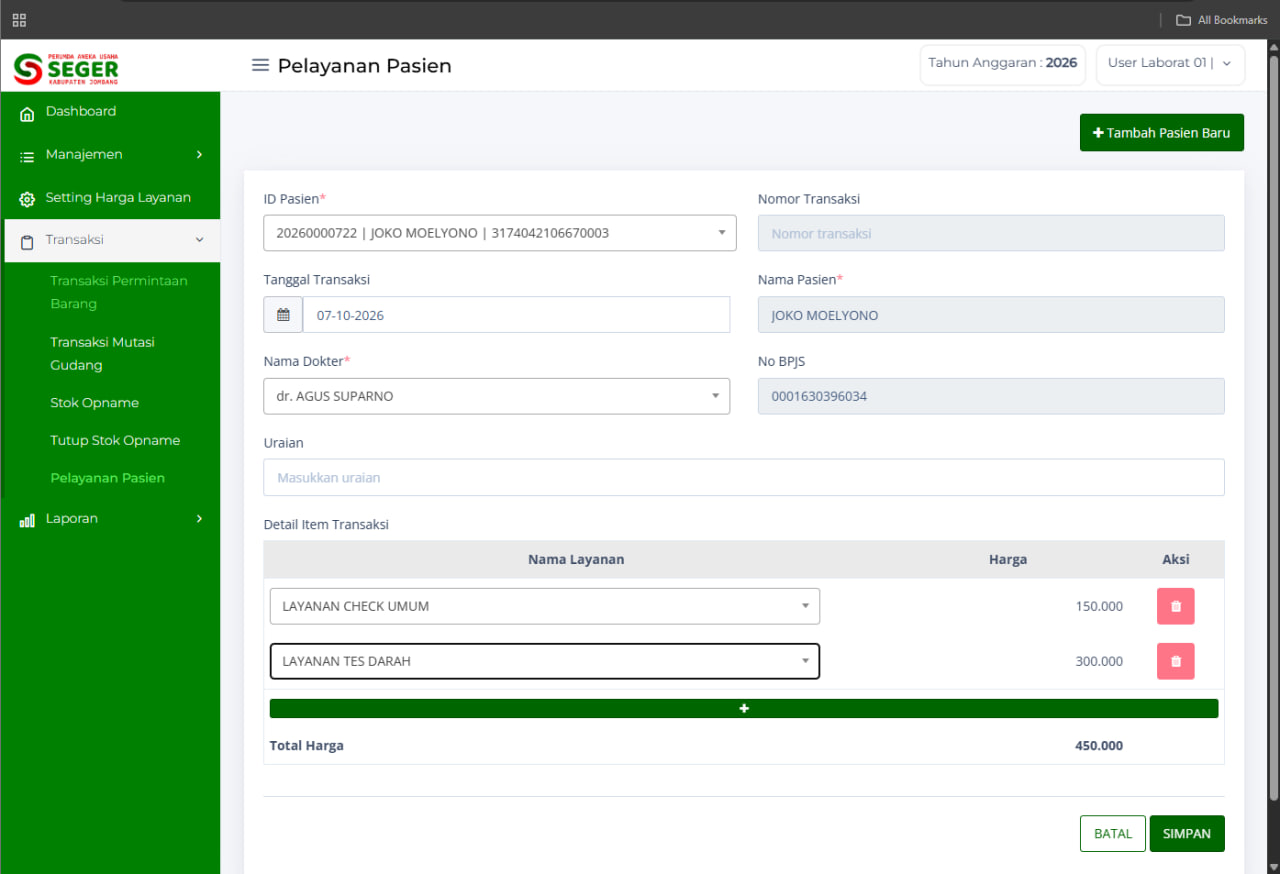Viewport: 1280px width, 874px height.
Task: Add a new item row with green plus bar
Action: (x=744, y=708)
